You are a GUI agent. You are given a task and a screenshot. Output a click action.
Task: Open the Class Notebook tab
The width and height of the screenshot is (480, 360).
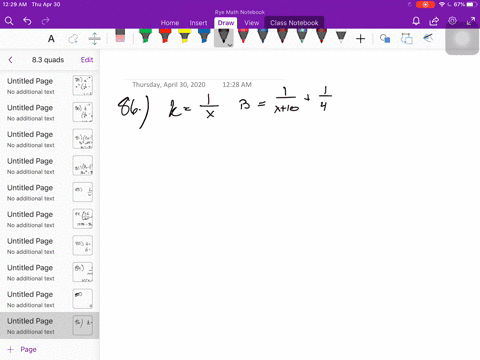[294, 23]
